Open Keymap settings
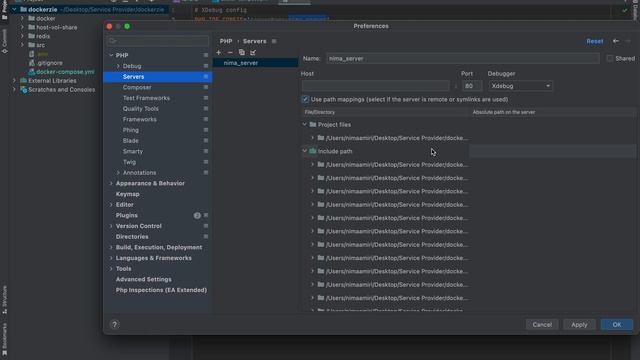 coord(127,194)
